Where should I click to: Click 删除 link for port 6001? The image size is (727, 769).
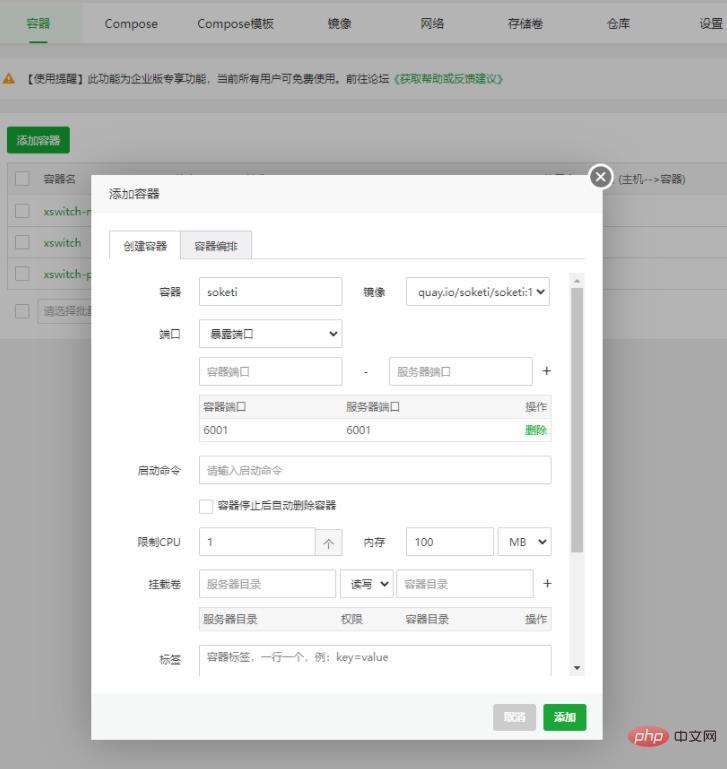click(x=536, y=430)
